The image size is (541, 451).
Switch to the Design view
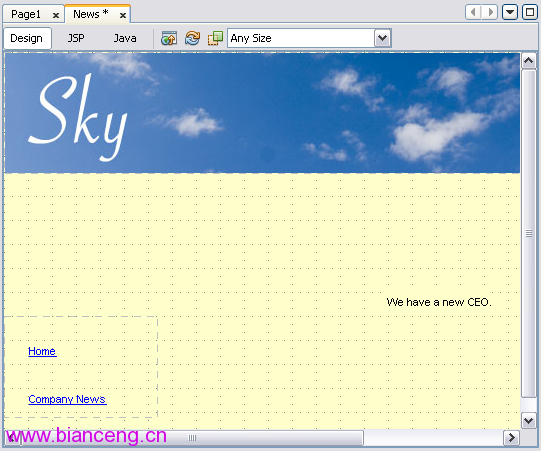[27, 38]
